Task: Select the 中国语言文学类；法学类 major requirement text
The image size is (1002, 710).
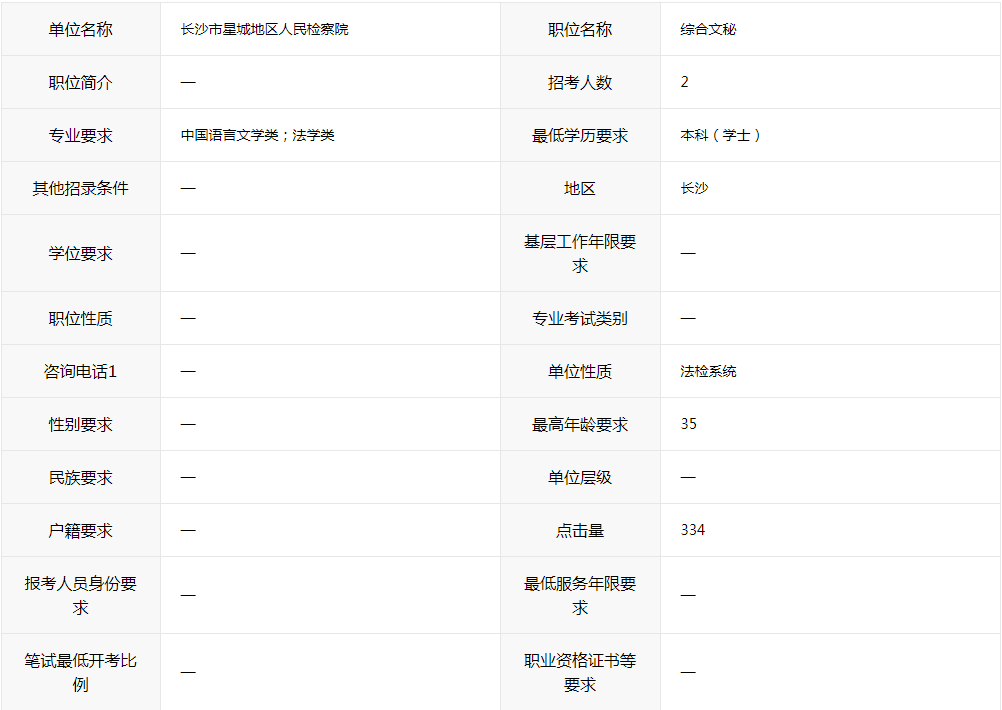Action: click(x=258, y=135)
